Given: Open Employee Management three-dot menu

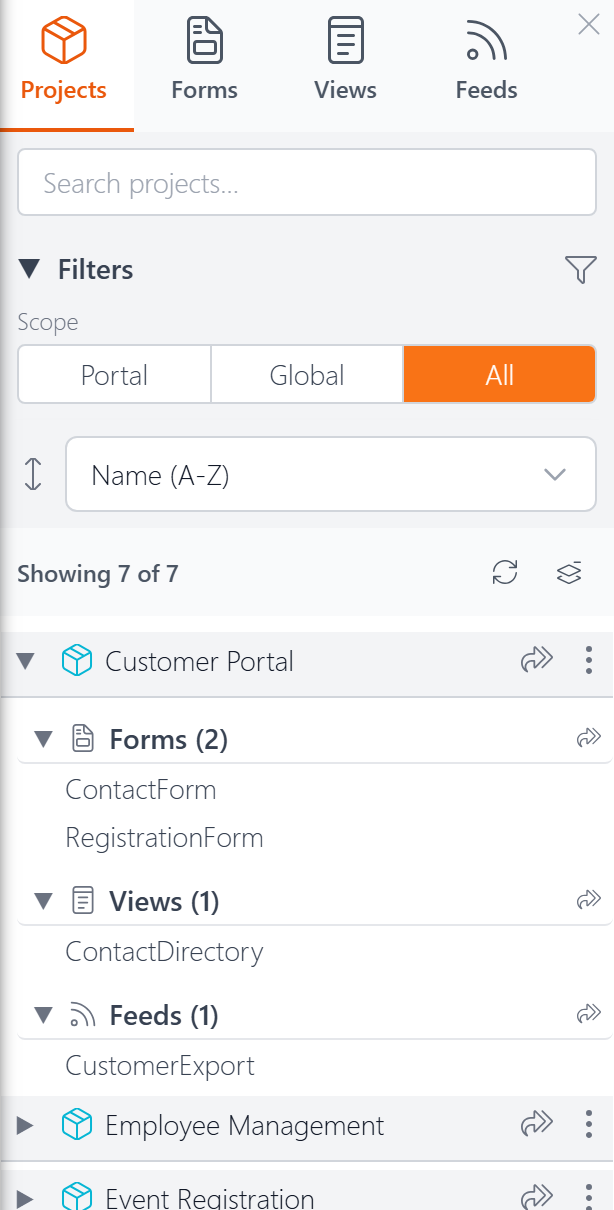Looking at the screenshot, I should 588,1125.
